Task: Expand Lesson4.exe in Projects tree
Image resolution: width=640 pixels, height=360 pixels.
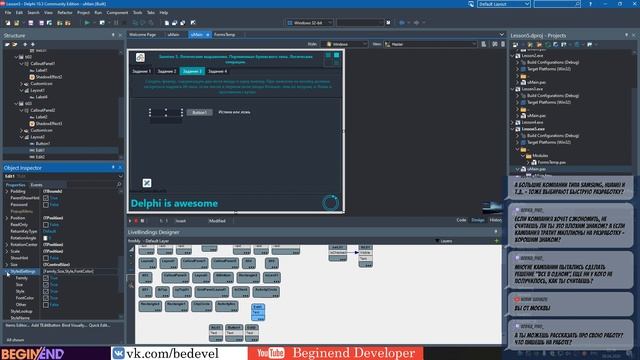Action: coord(513,122)
